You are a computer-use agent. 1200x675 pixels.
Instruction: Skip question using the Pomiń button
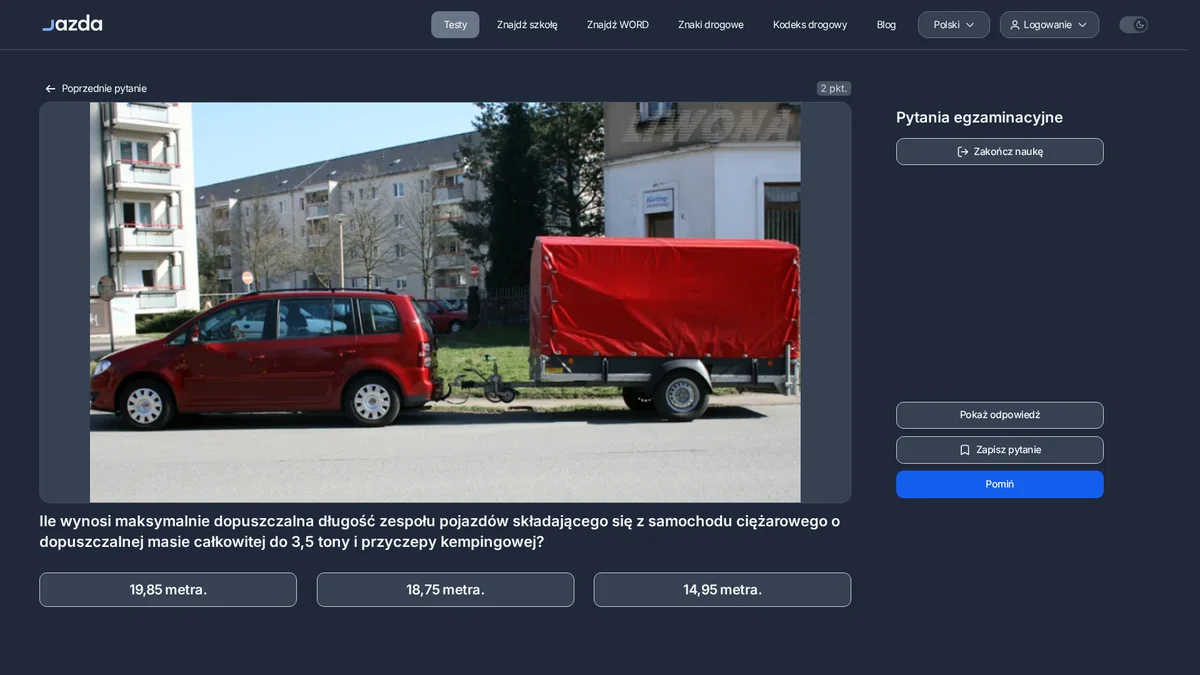pos(1000,484)
